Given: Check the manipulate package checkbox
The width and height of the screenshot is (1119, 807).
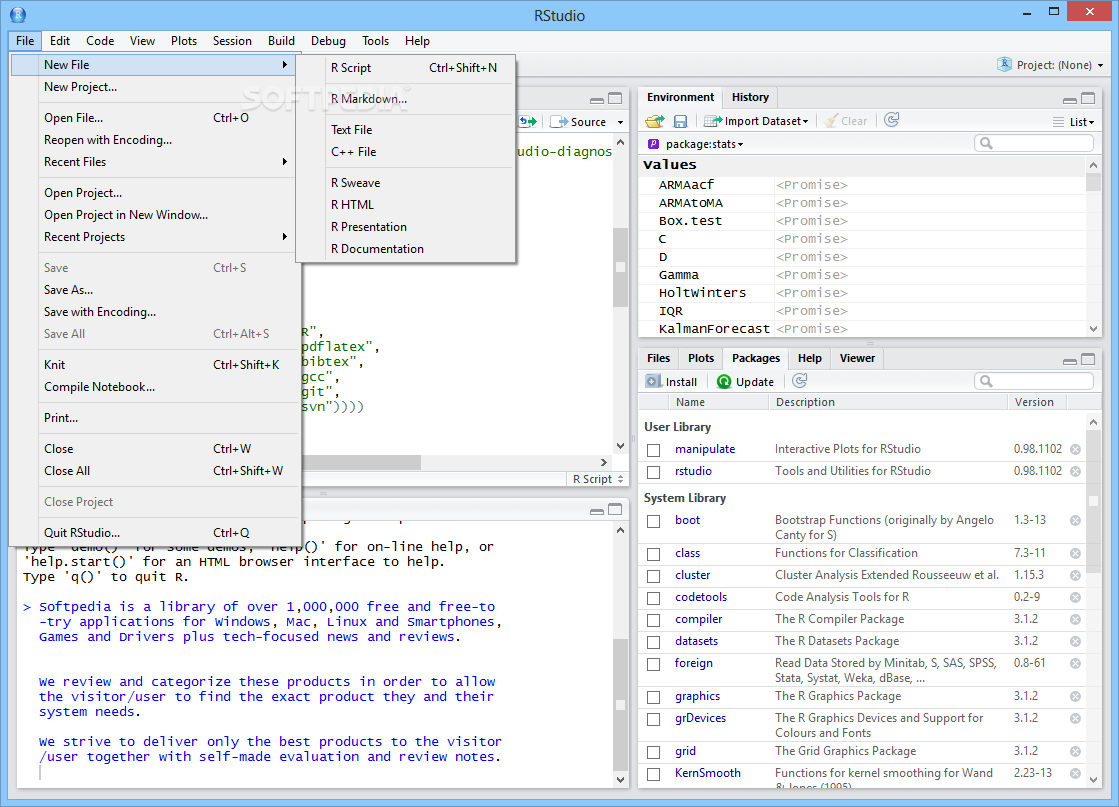Looking at the screenshot, I should point(653,450).
